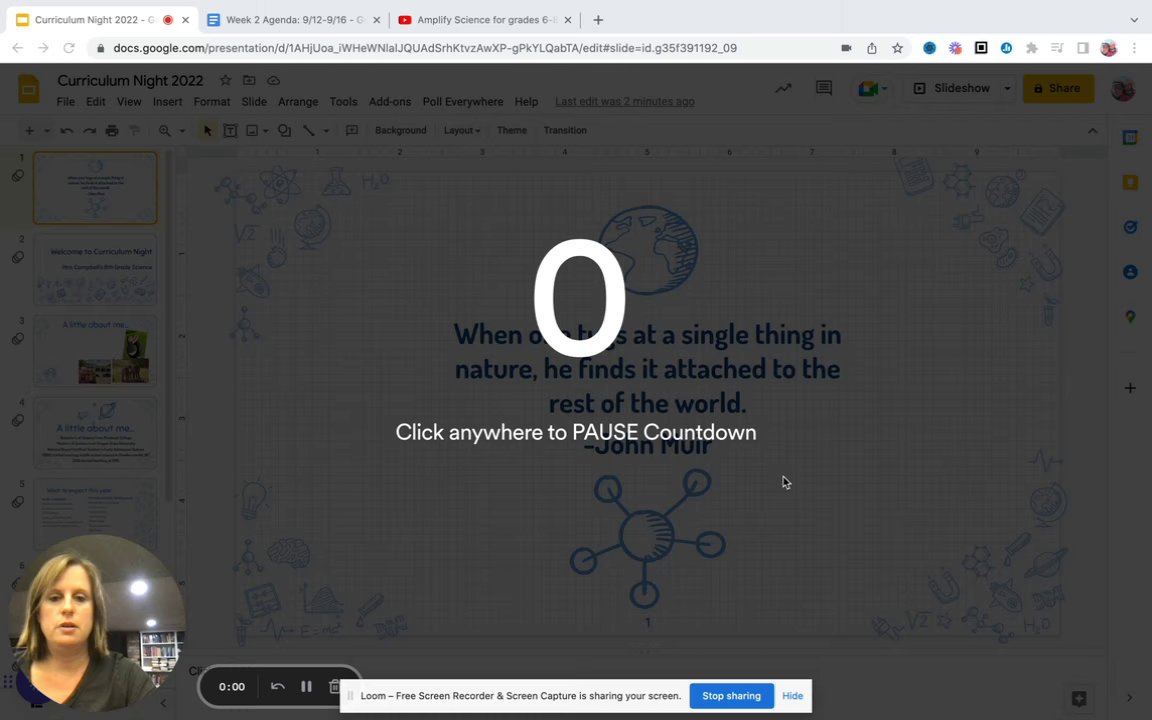Image resolution: width=1152 pixels, height=720 pixels.
Task: Select the Shape tool icon
Action: click(x=284, y=131)
